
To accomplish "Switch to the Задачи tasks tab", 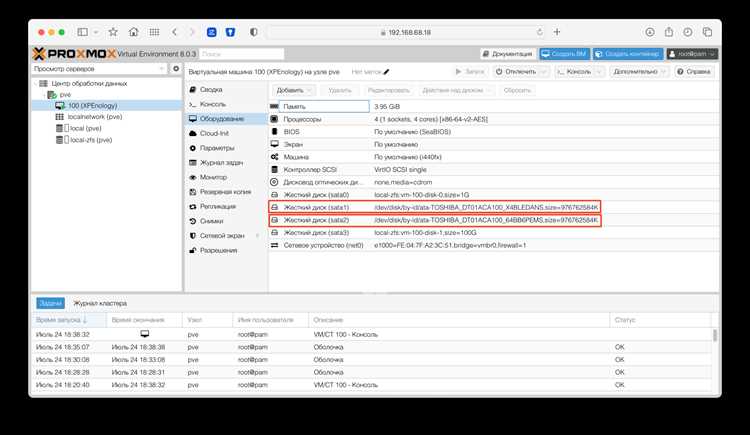I will (50, 303).
